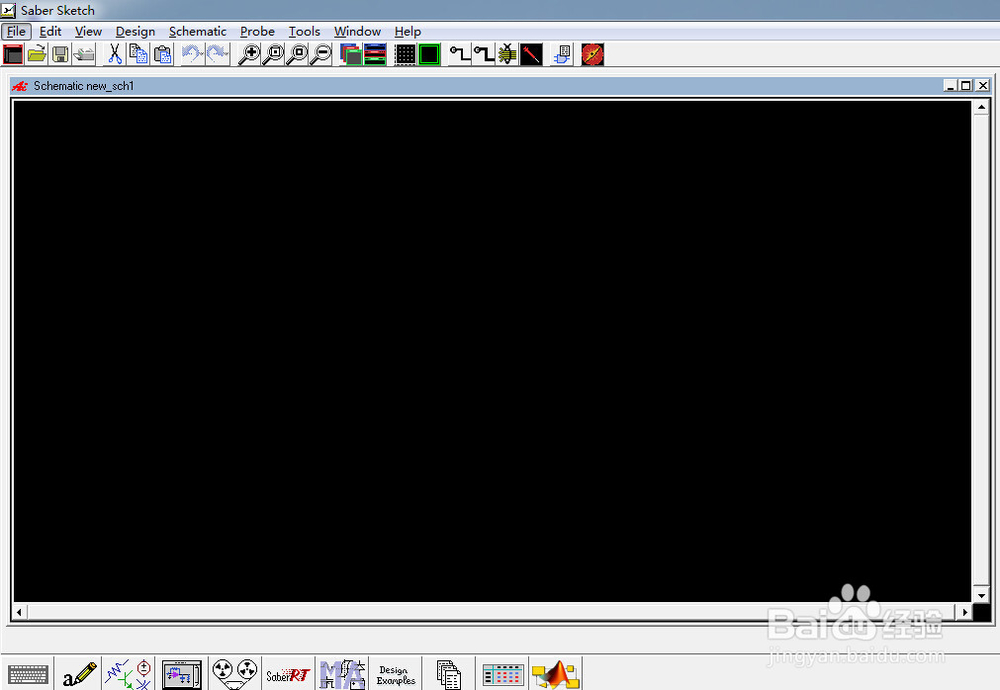Click the vertical scrollbar down arrow

tap(981, 595)
